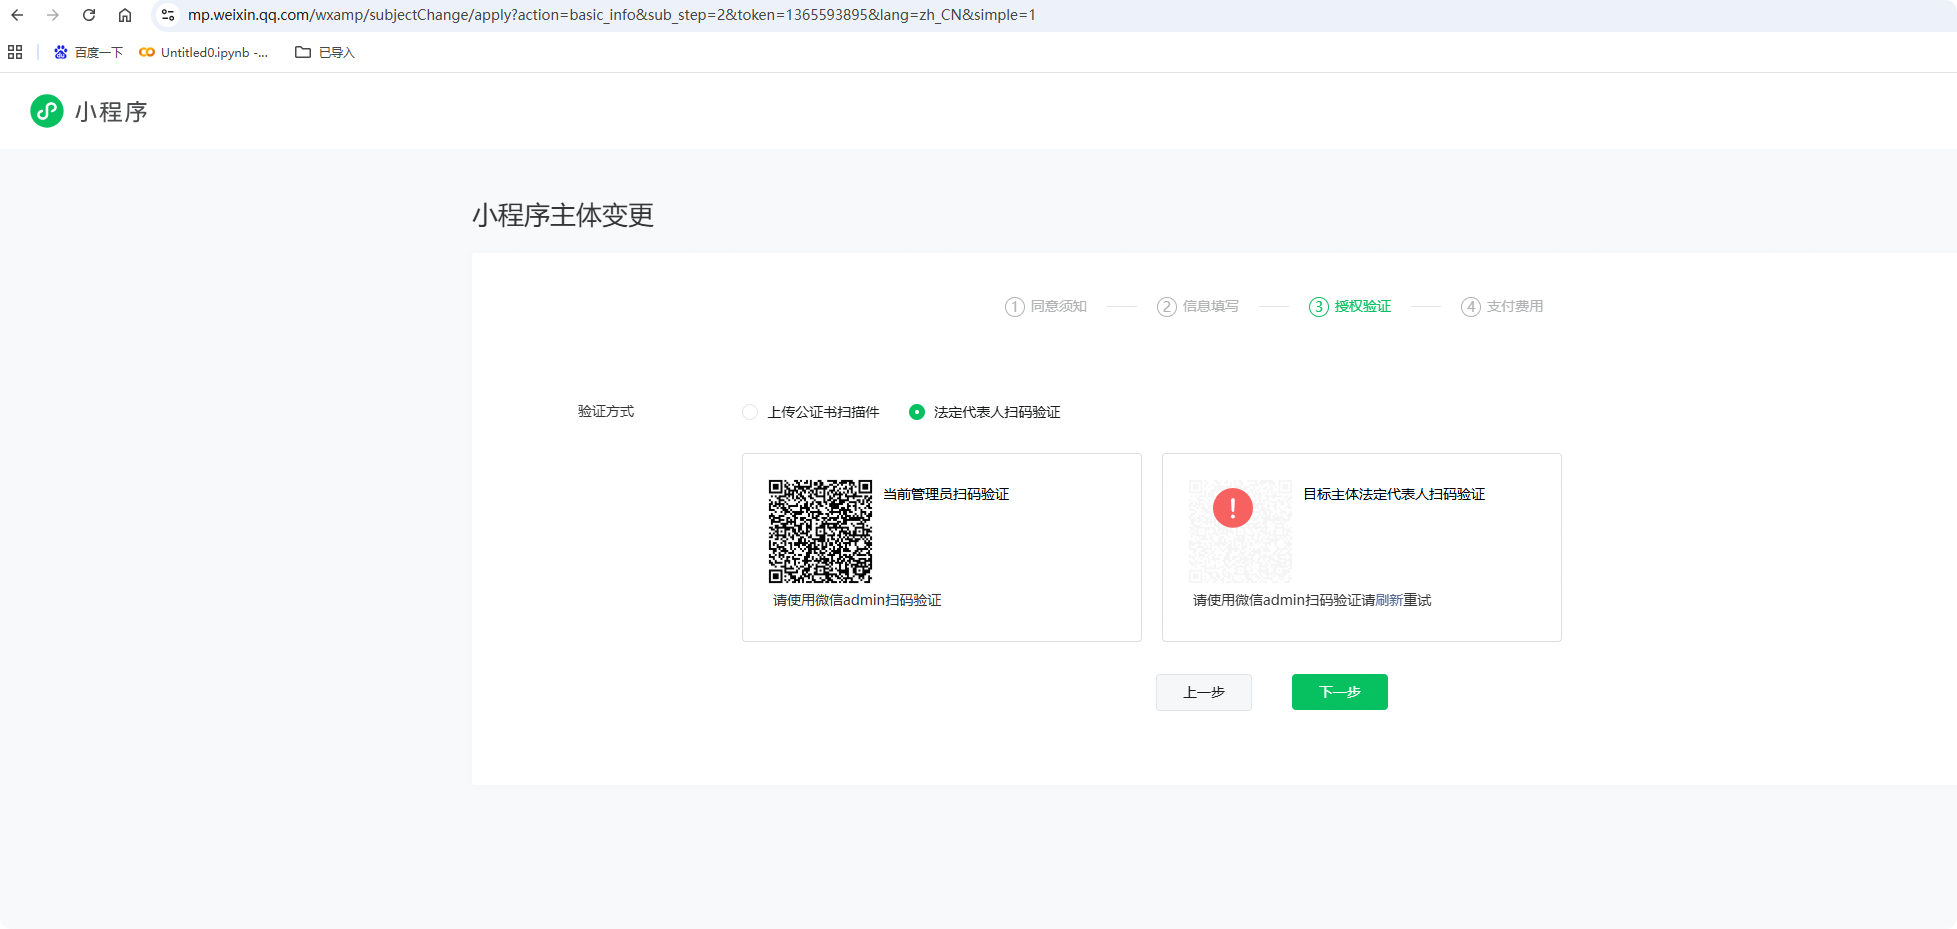This screenshot has width=1957, height=929.
Task: Click the address bar URL
Action: [x=612, y=15]
